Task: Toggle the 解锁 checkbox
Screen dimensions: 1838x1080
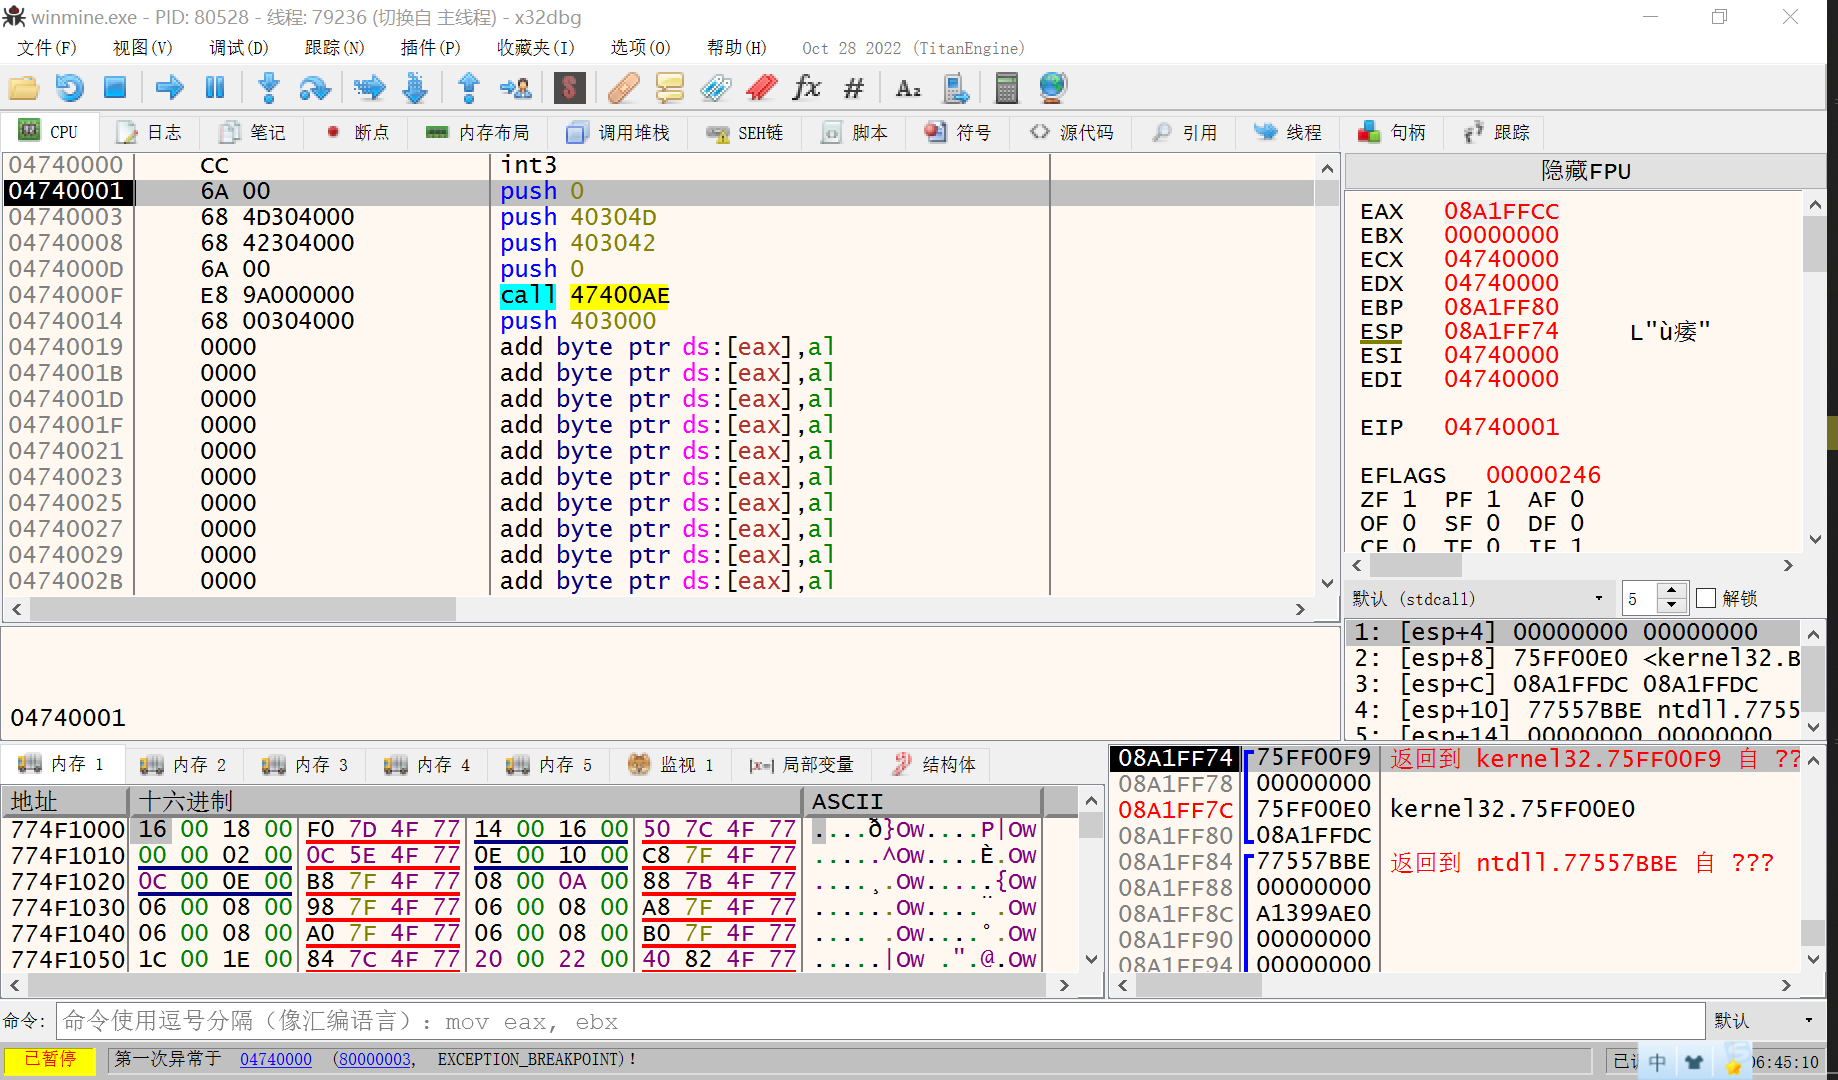Action: point(1707,598)
